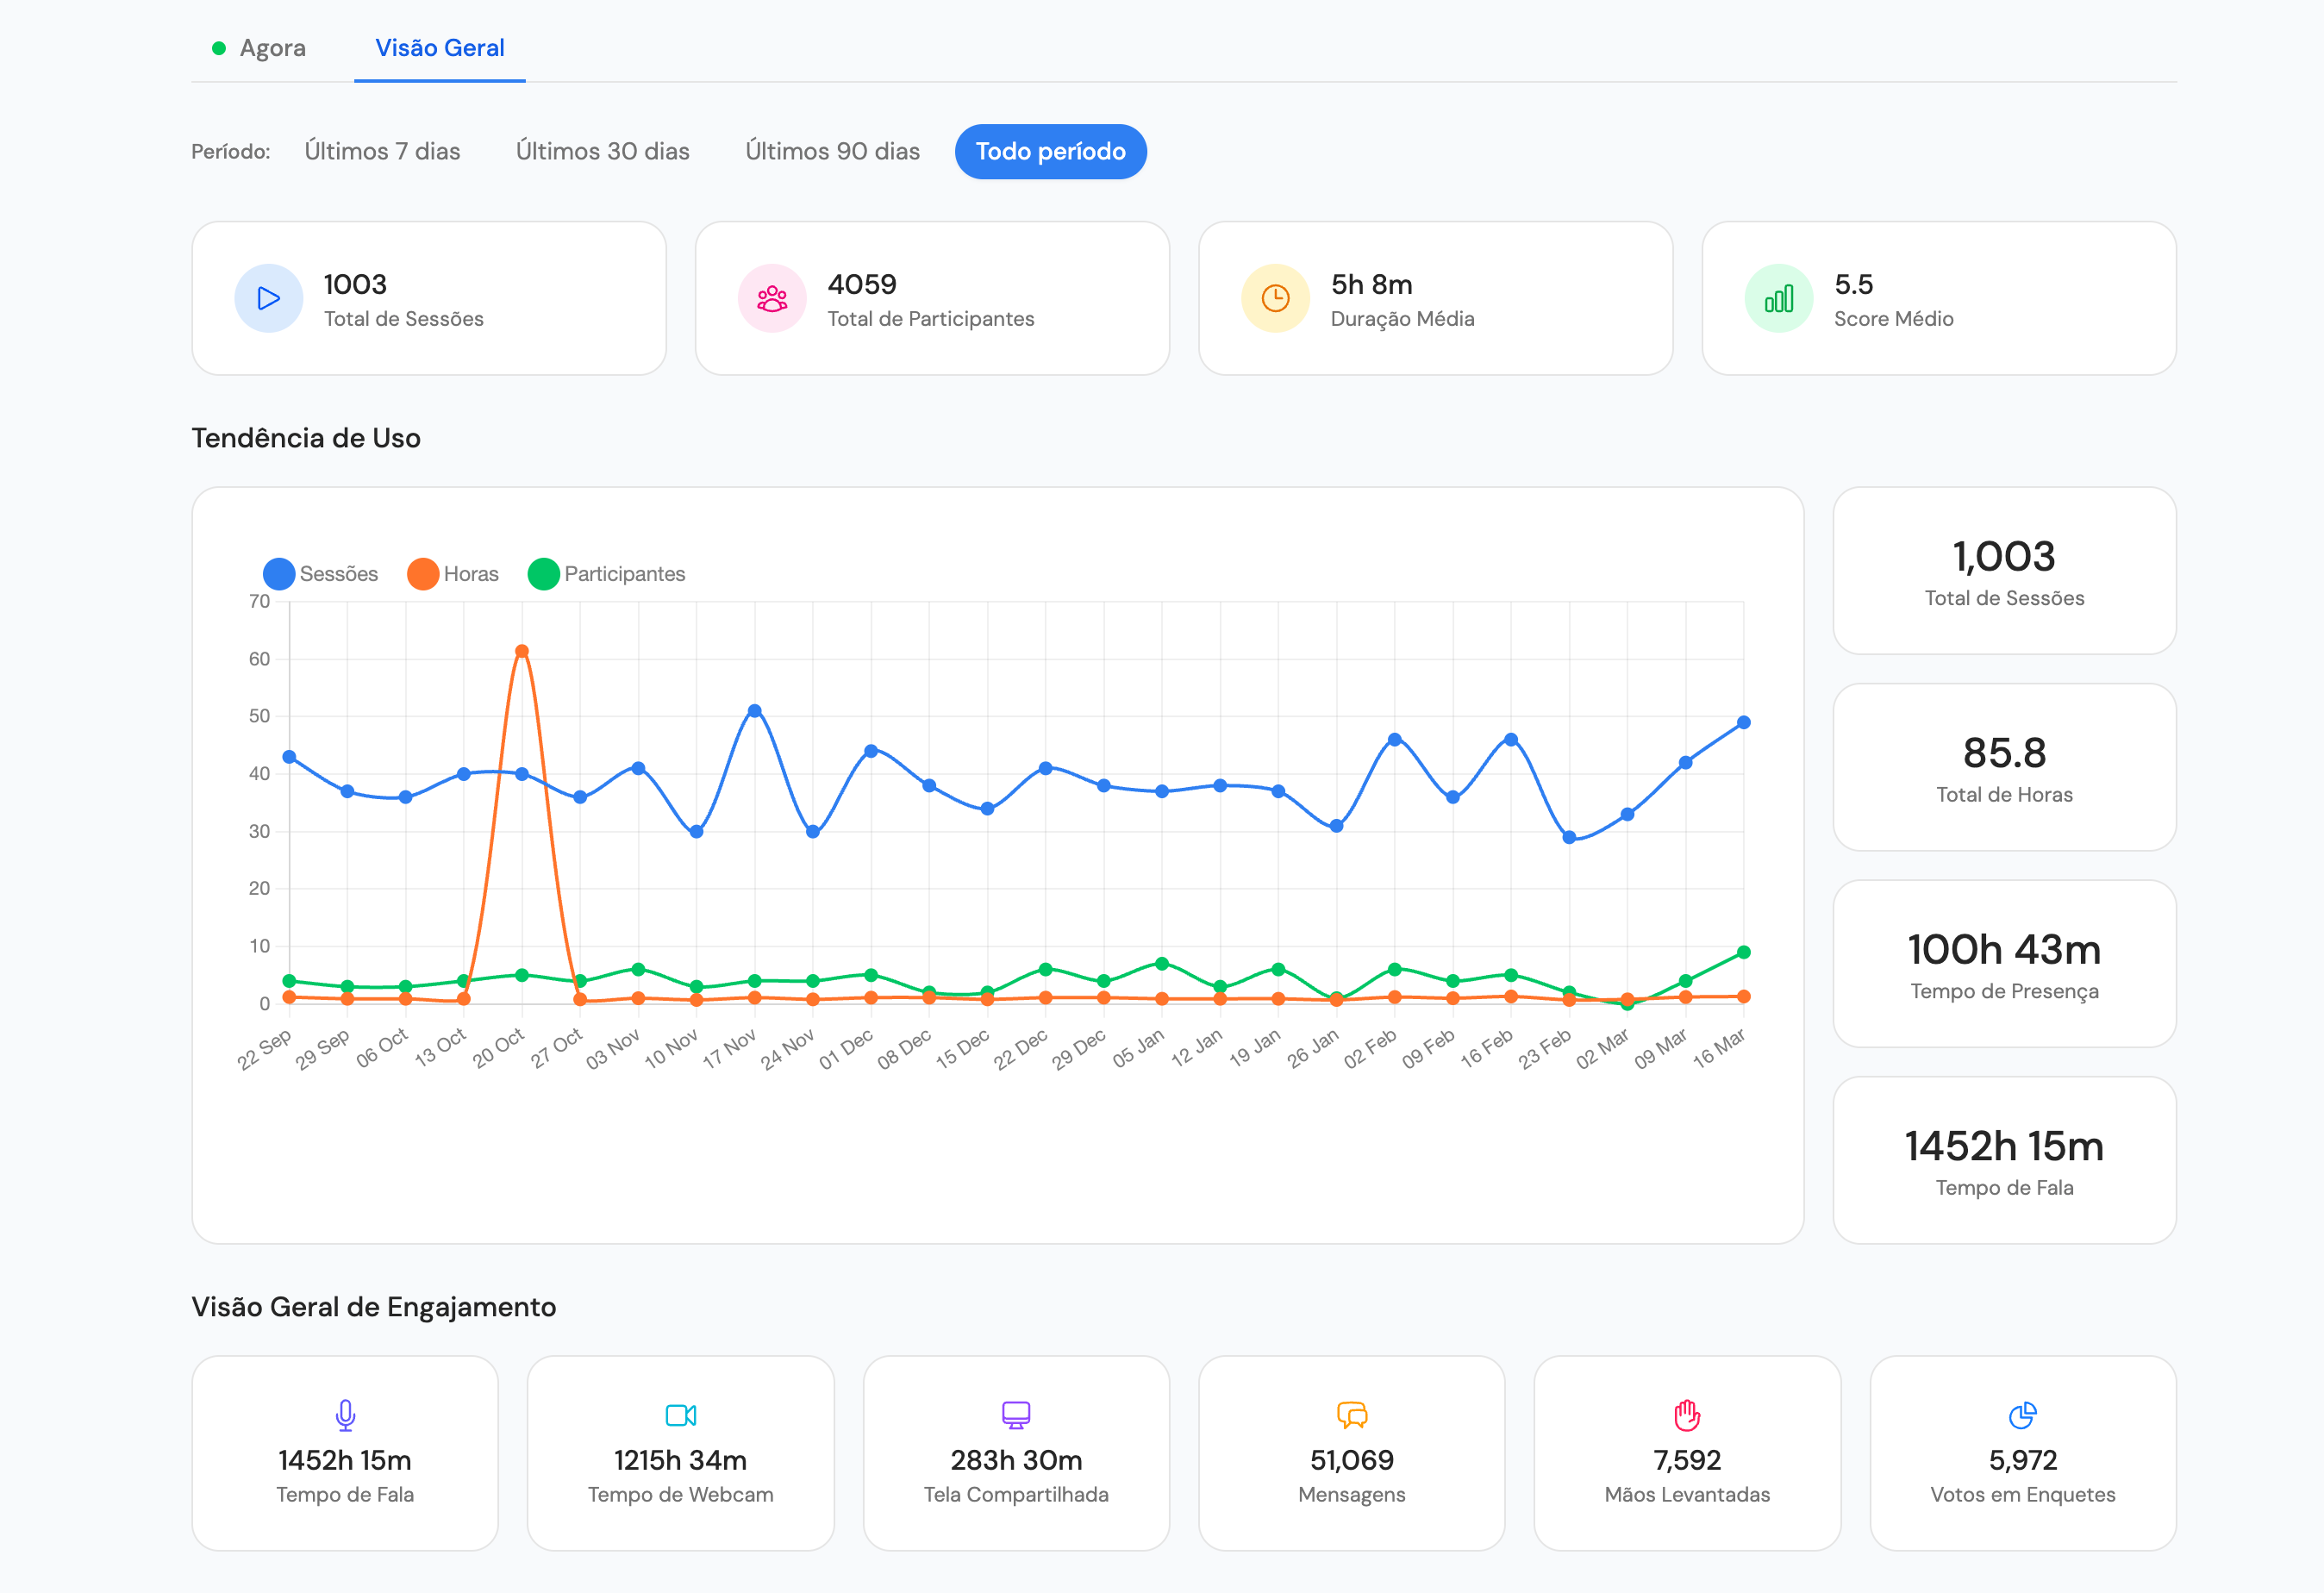
Task: Click the raised hand Mãos Levantadas icon
Action: pos(1687,1414)
